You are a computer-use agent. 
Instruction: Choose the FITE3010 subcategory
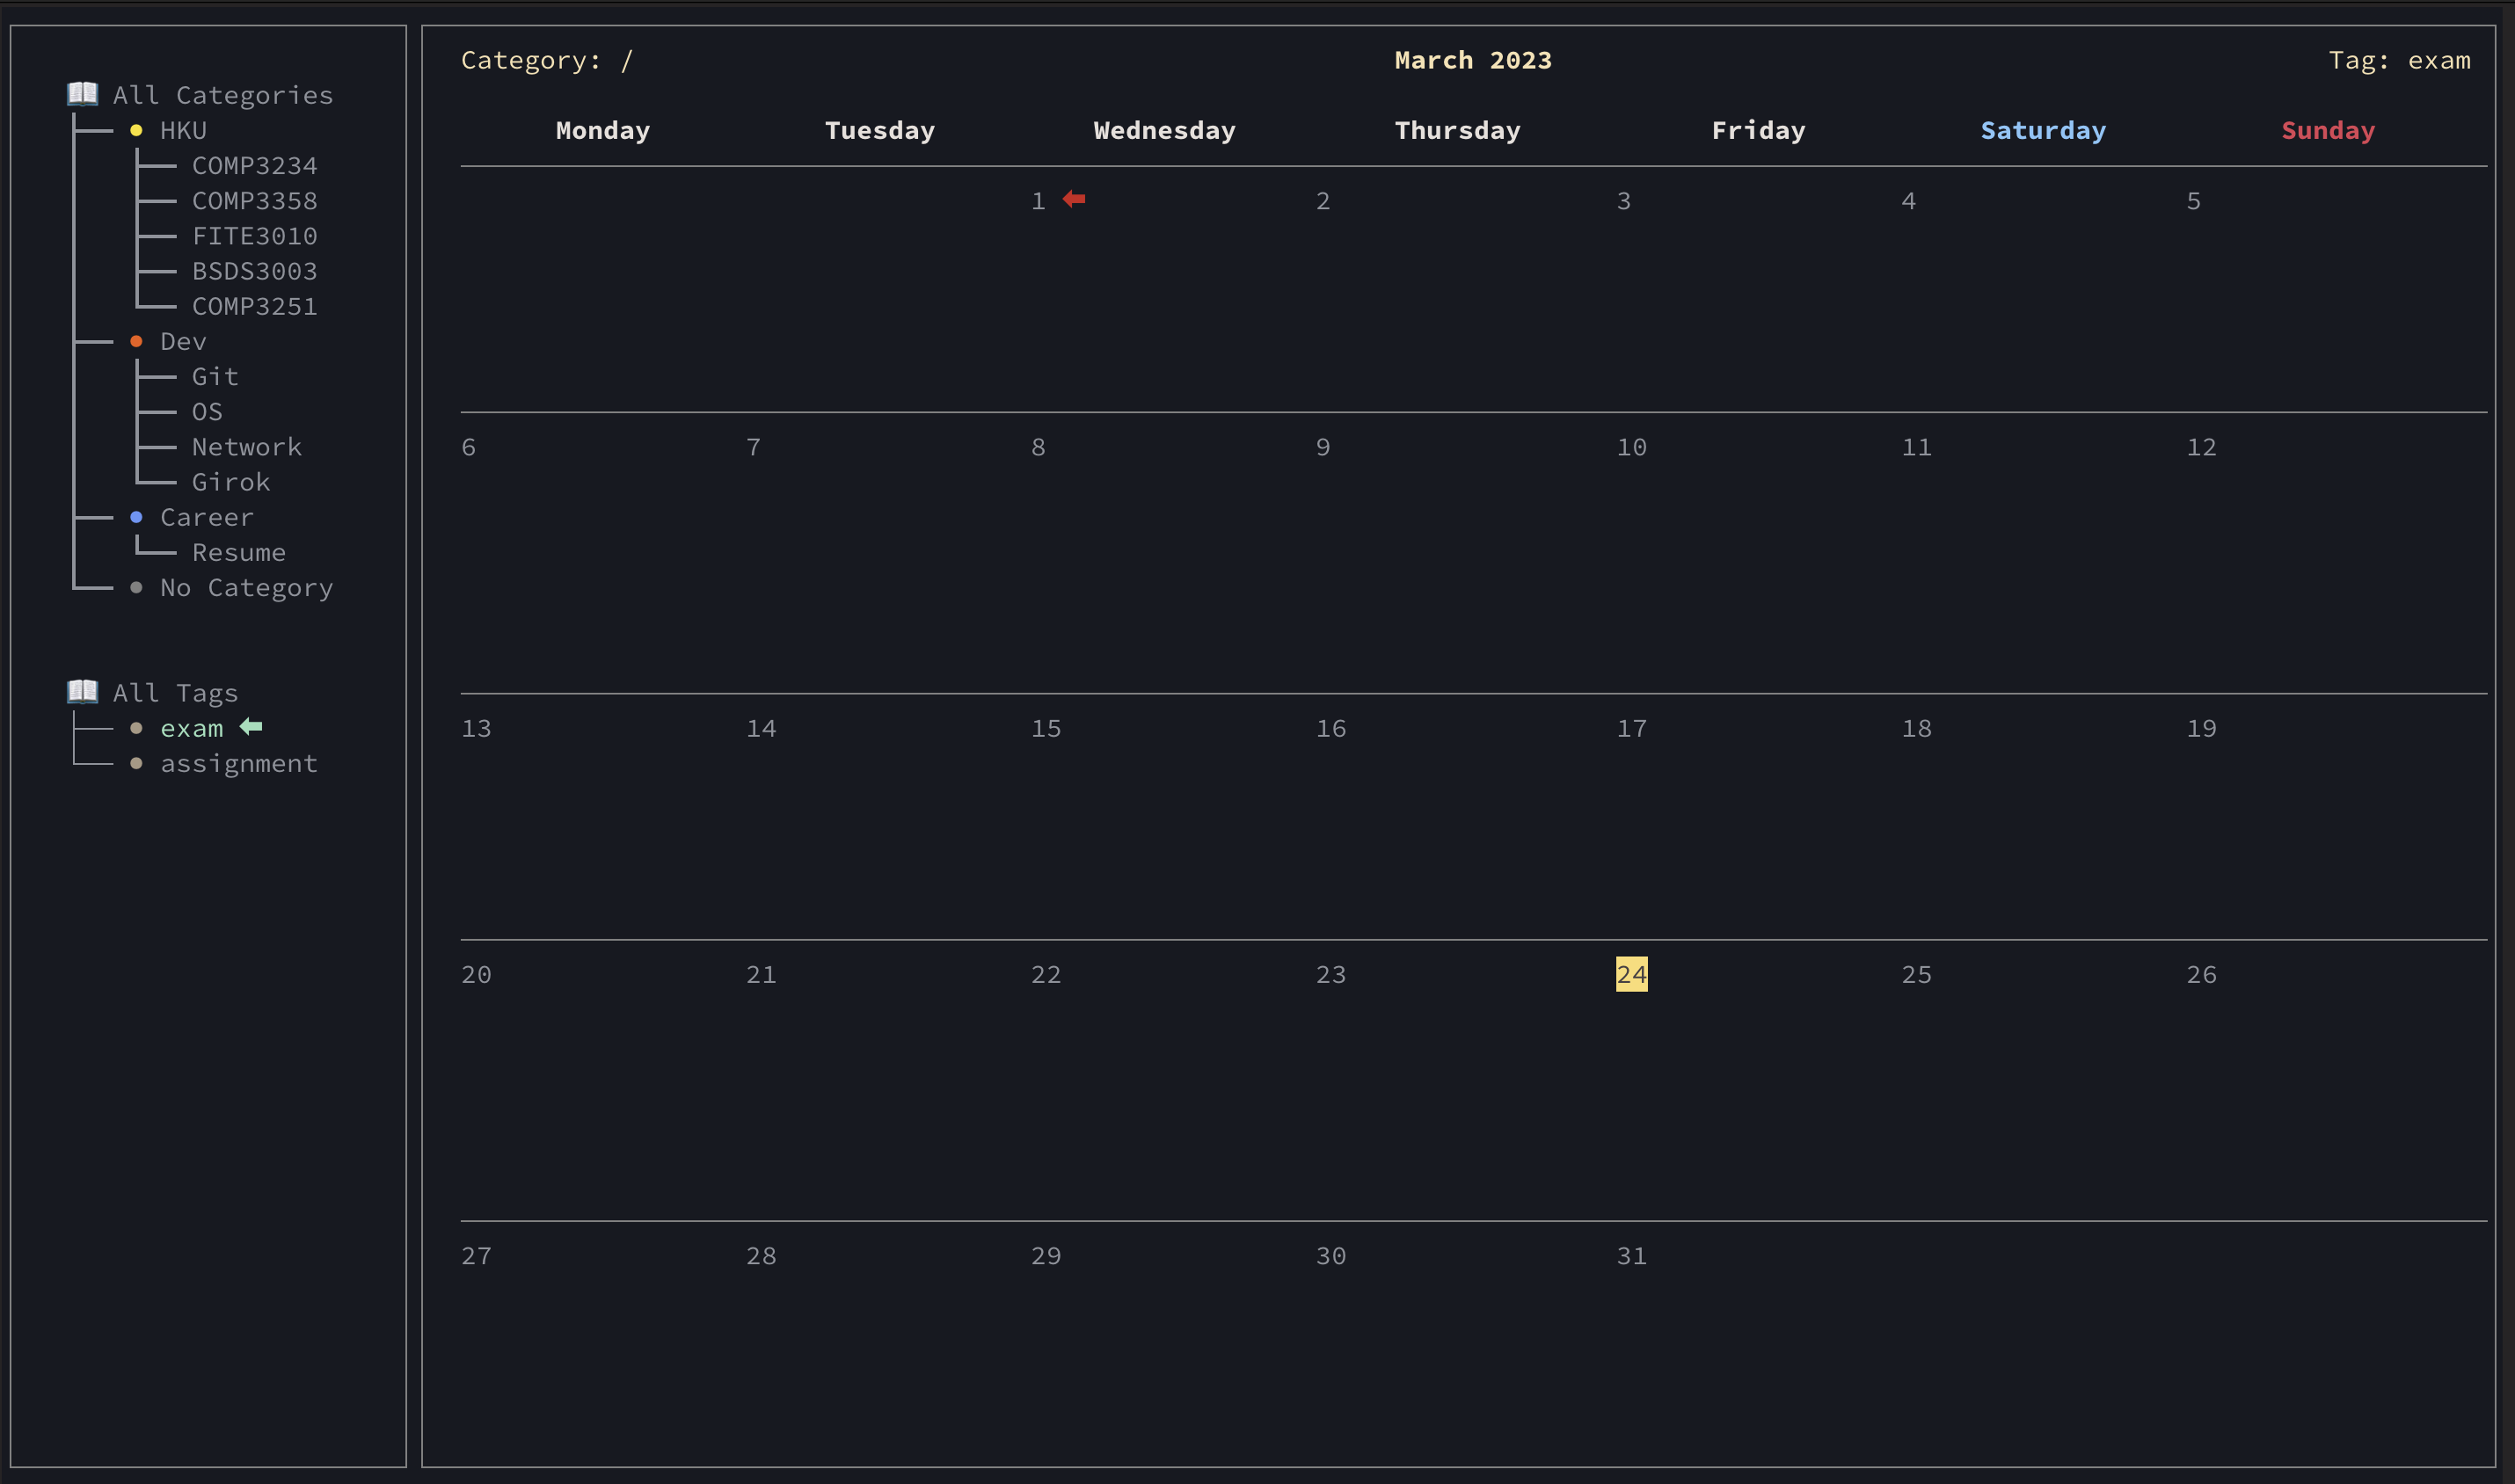click(x=254, y=236)
